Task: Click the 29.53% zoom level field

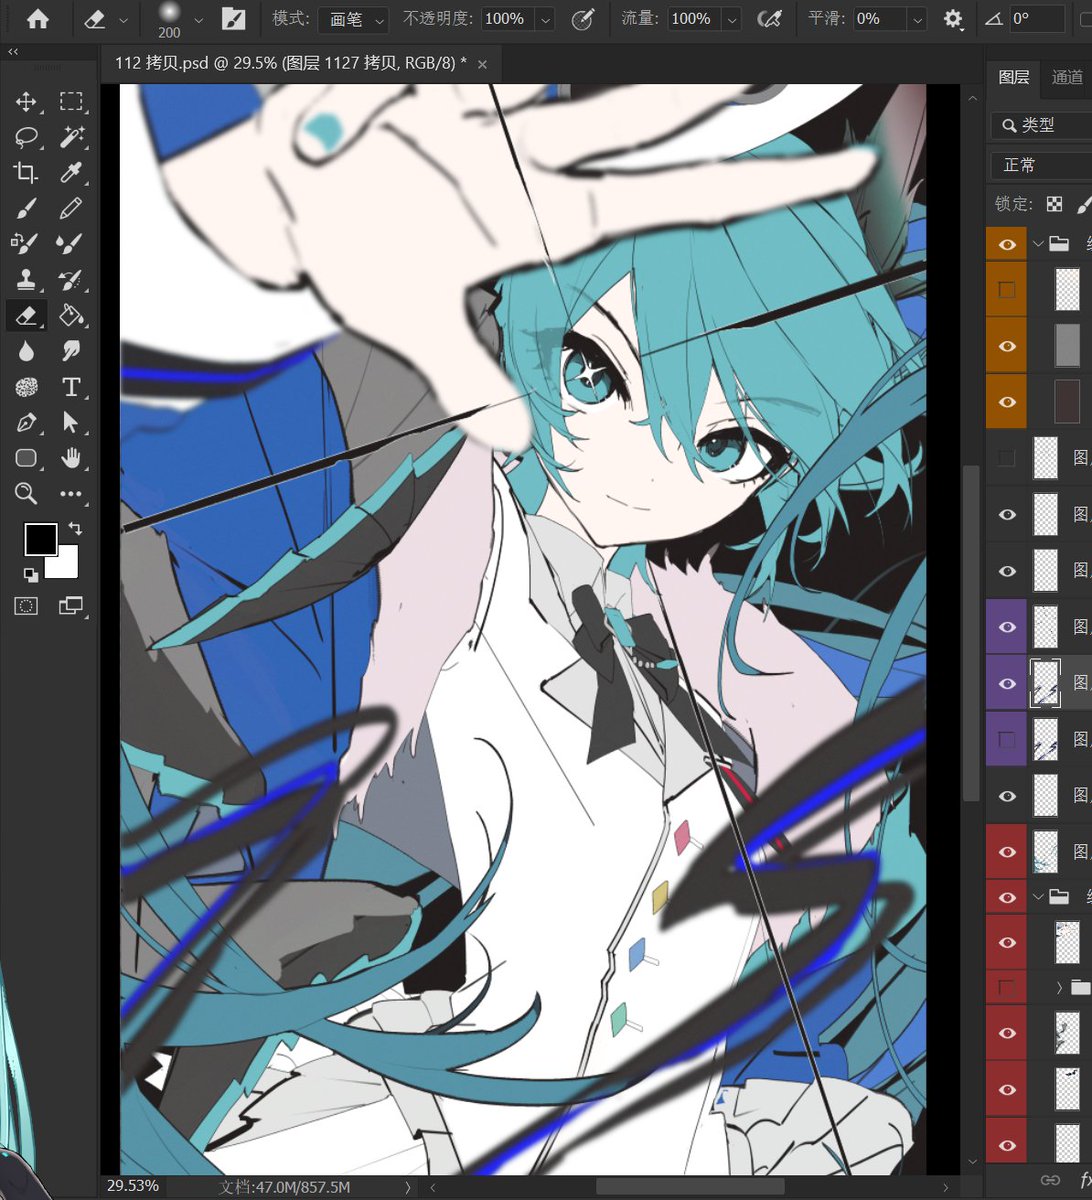Action: point(133,1186)
